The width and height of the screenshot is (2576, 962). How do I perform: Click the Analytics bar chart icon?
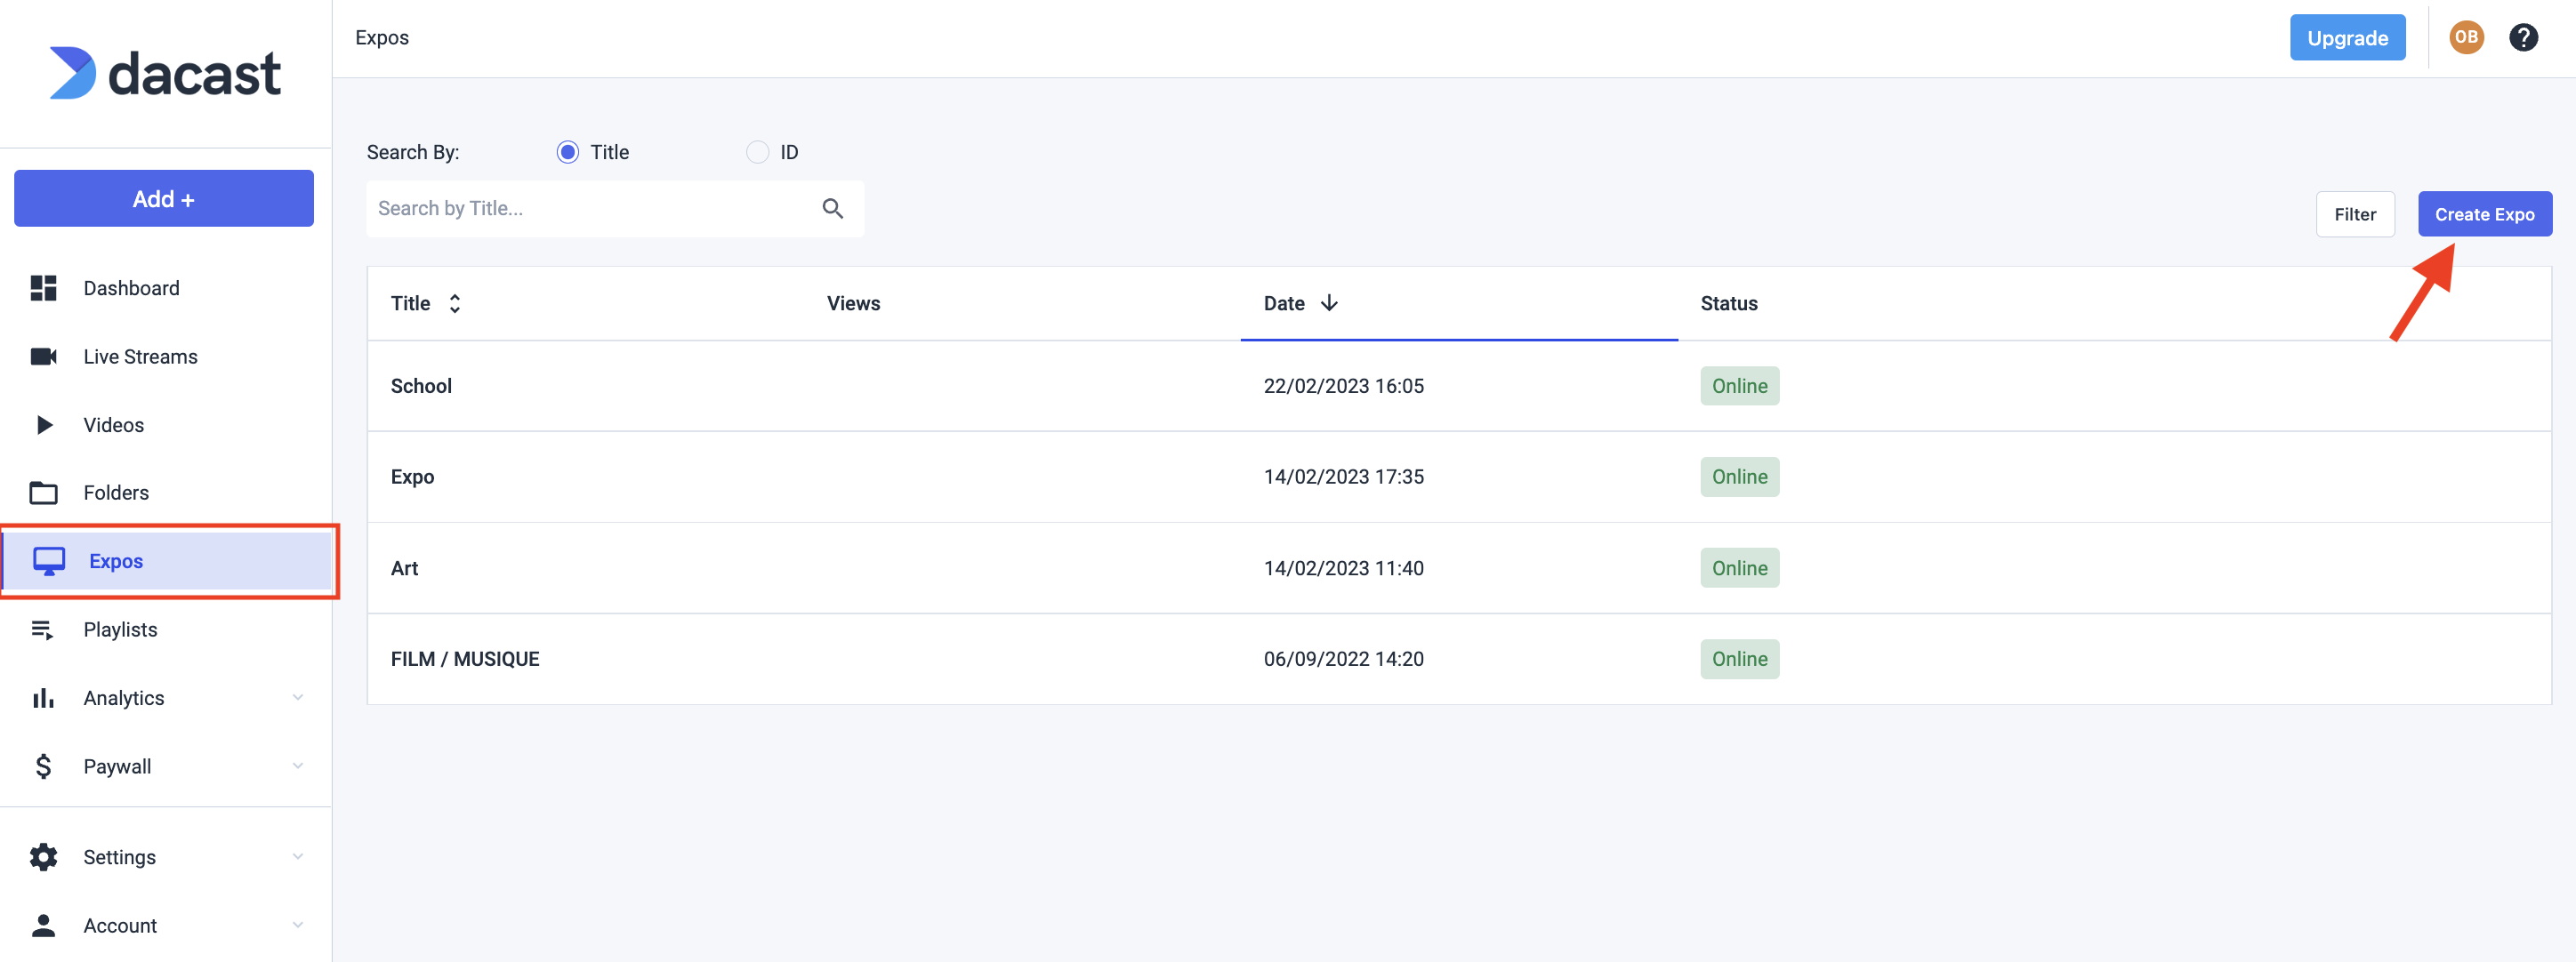coord(43,698)
